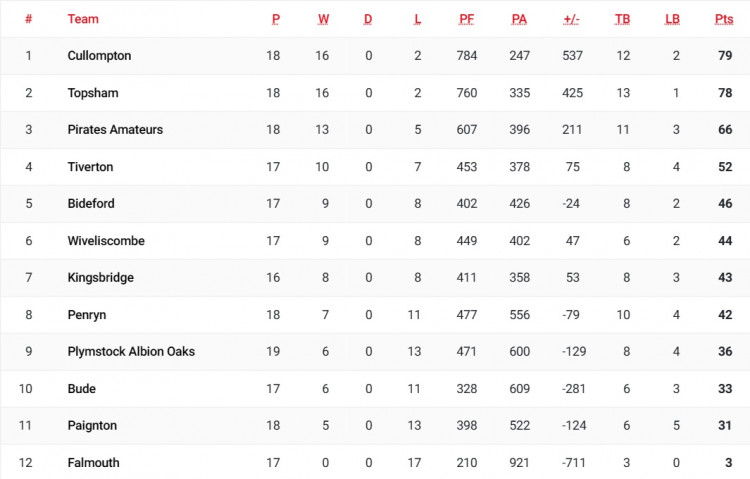Open Plymstock Albion Oaks team entry

131,352
